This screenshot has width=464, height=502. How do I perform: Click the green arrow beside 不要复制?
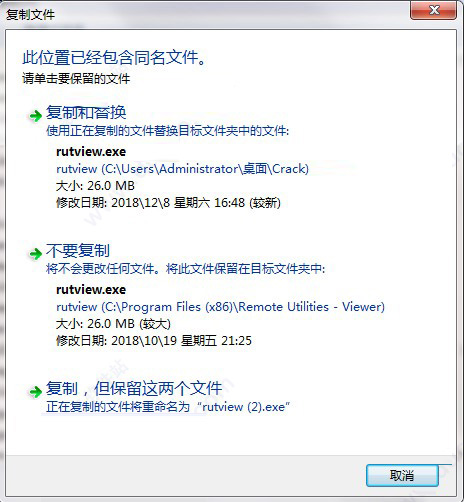(35, 254)
